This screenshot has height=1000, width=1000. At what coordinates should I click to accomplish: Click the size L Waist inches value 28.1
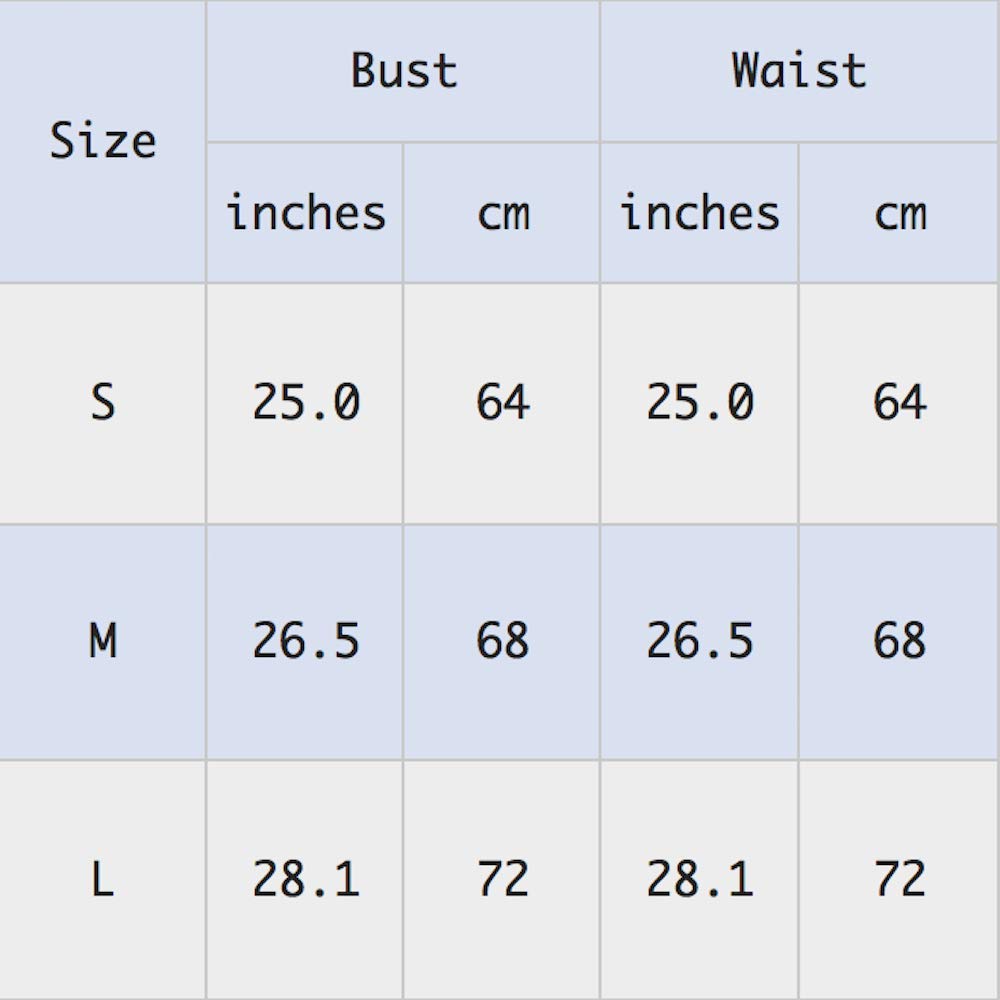(699, 879)
